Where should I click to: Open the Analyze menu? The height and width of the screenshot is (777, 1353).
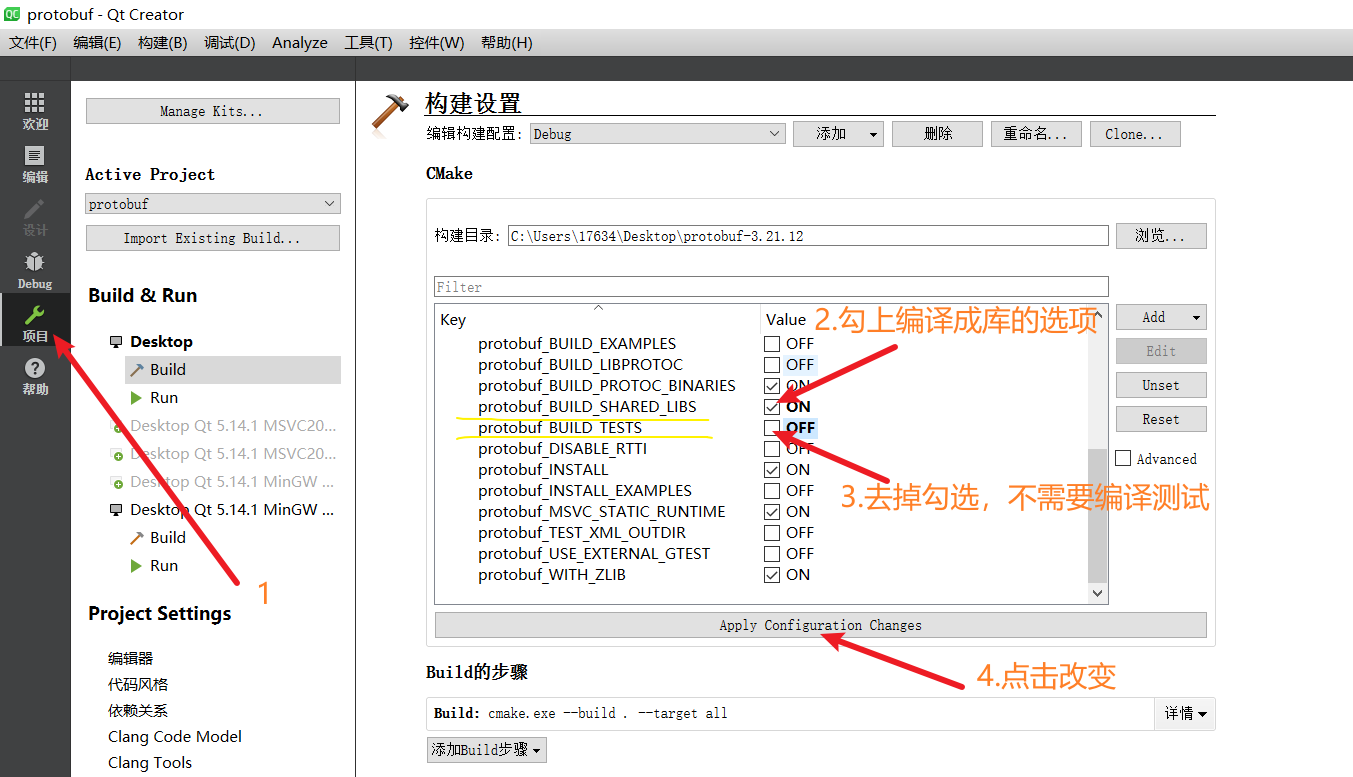[x=300, y=43]
